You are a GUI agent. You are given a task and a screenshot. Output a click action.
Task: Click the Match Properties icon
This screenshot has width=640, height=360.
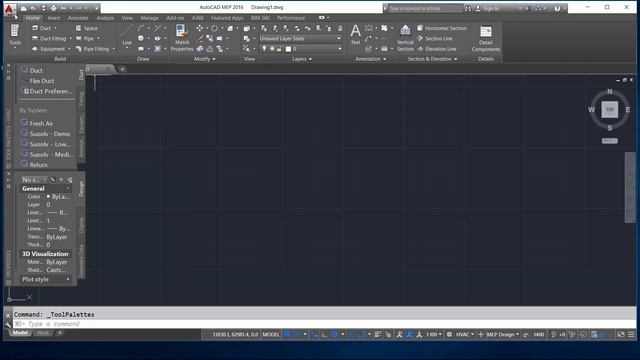pyautogui.click(x=182, y=38)
